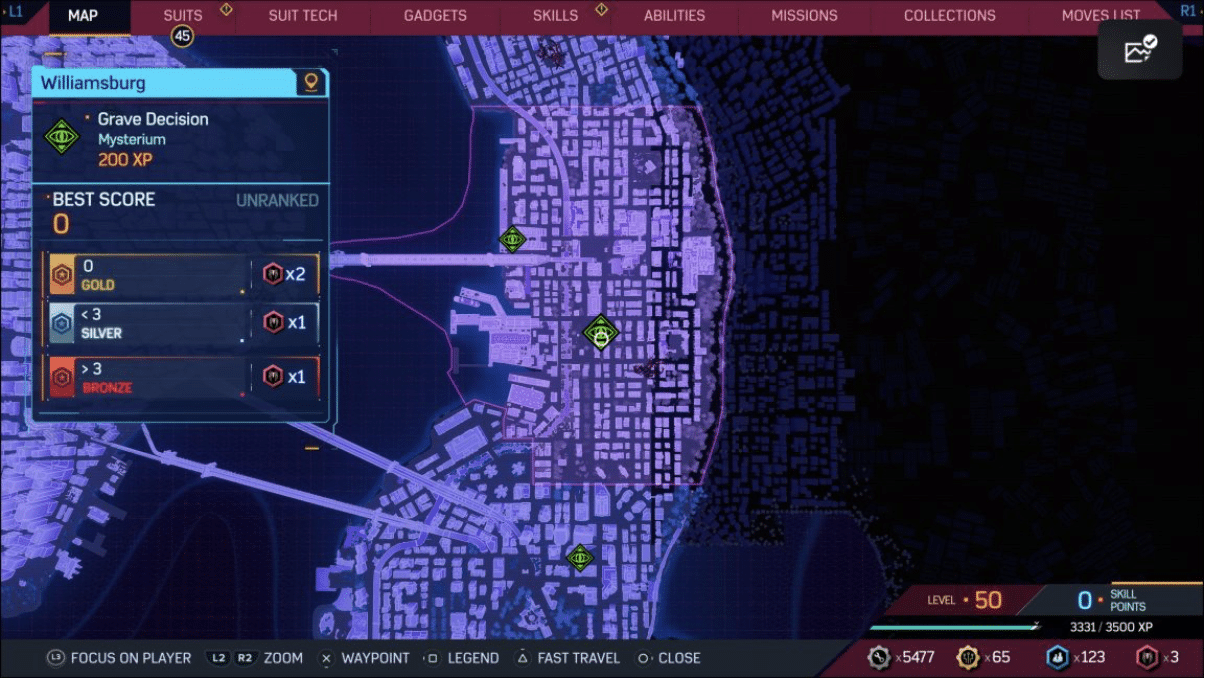Select the highlighted Mysterium marker at map center

click(x=600, y=333)
